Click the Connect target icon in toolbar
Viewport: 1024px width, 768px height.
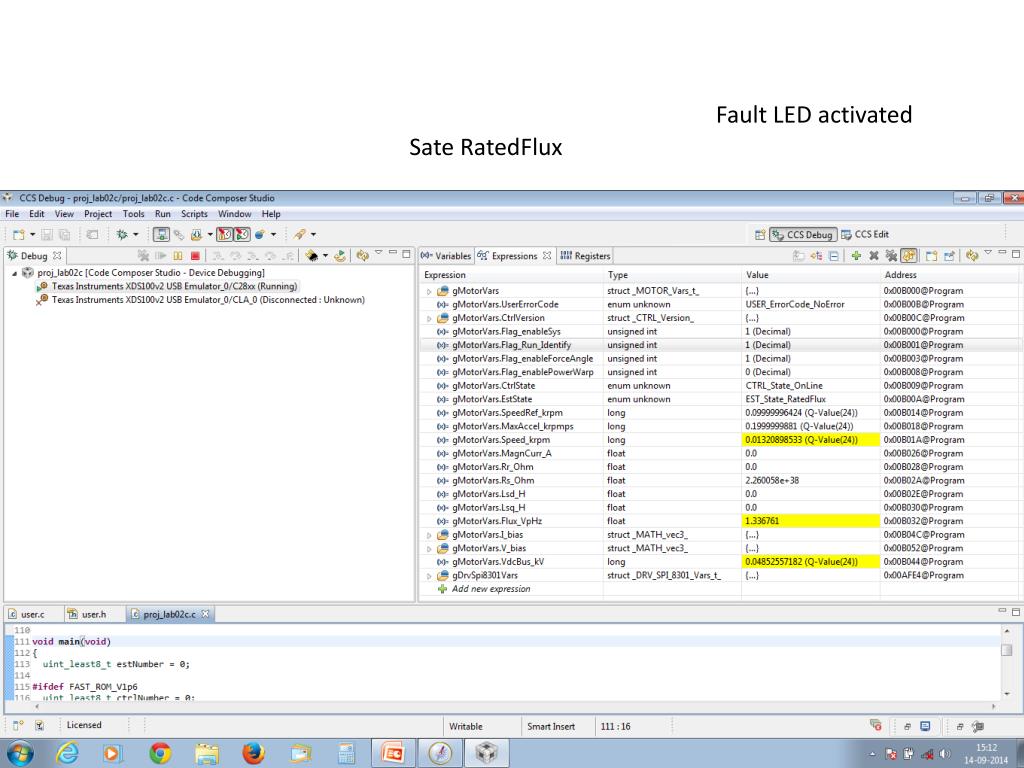point(178,234)
